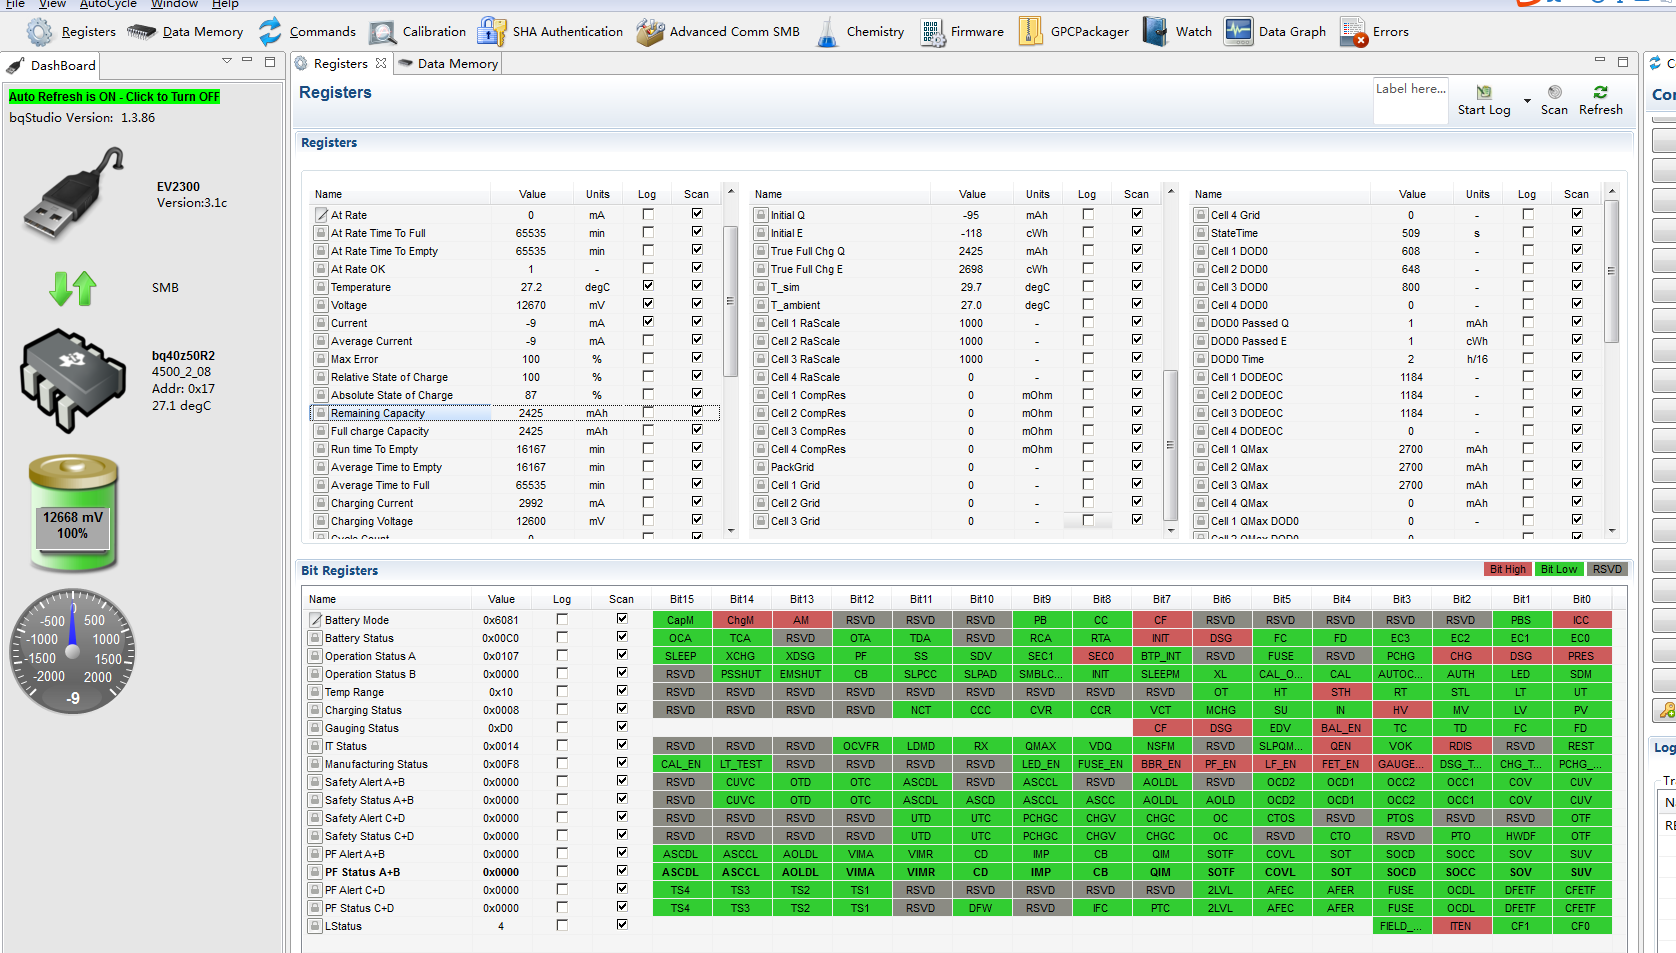The width and height of the screenshot is (1676, 953).
Task: Open the Firmware tool
Action: coord(962,32)
